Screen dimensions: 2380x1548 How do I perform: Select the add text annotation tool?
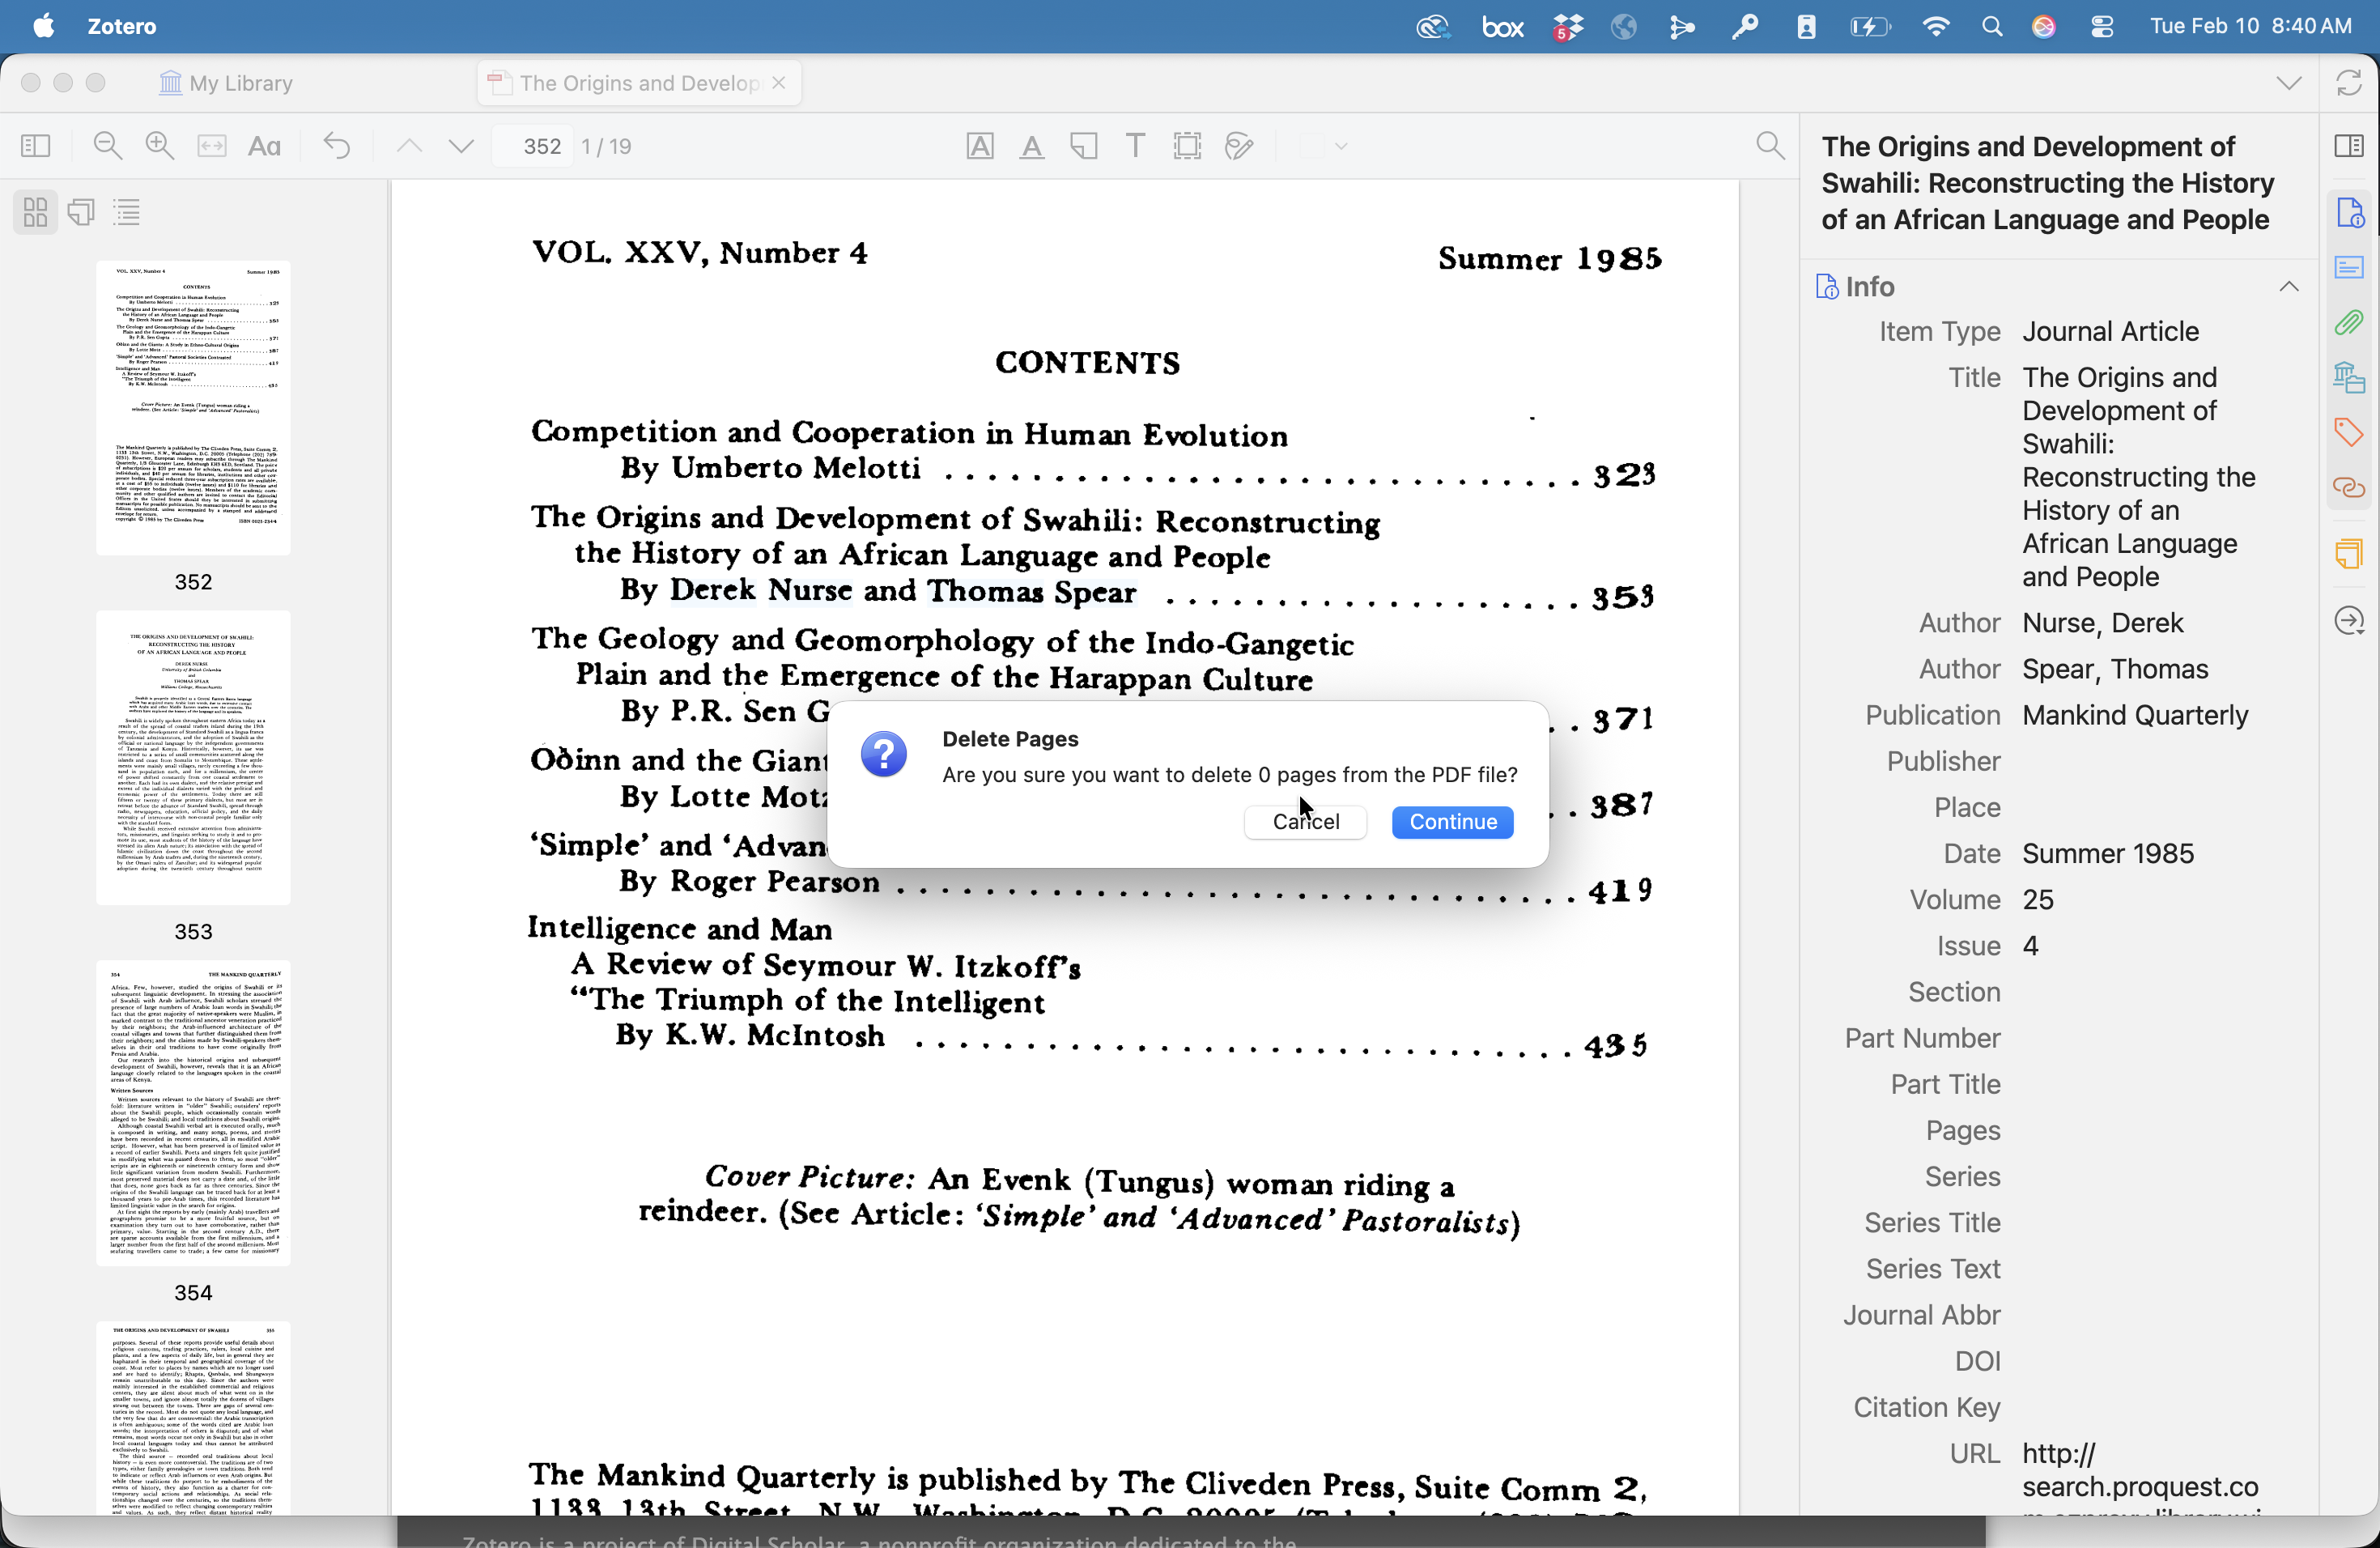(1135, 146)
